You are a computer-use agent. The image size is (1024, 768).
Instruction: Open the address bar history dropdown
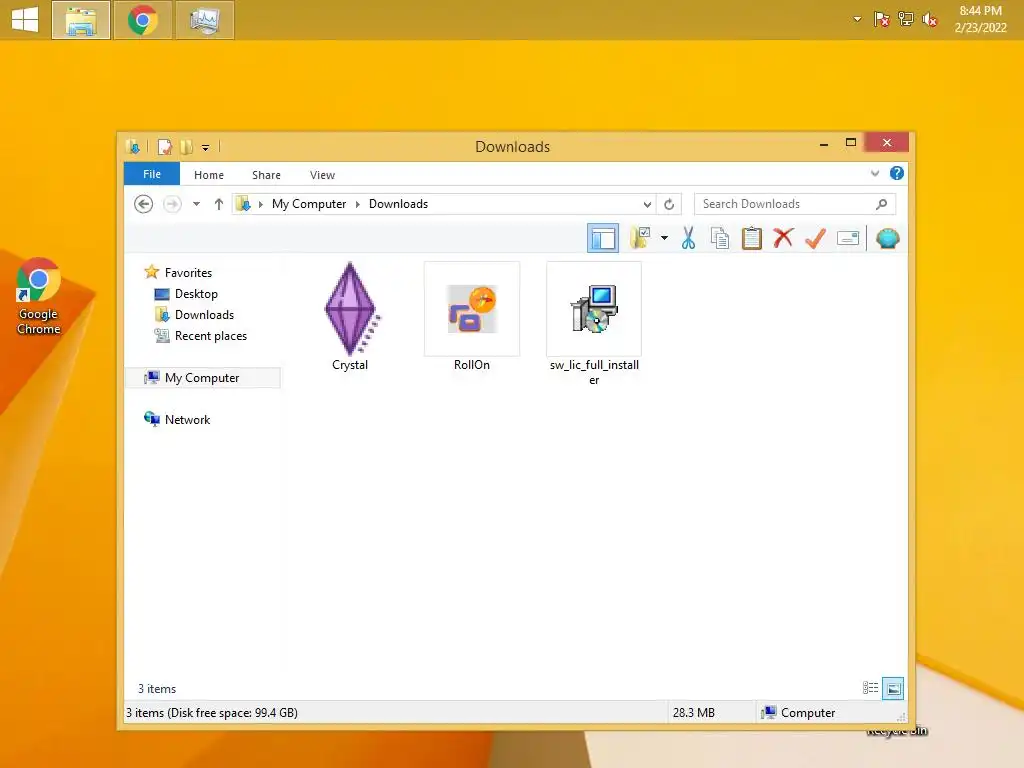(647, 204)
